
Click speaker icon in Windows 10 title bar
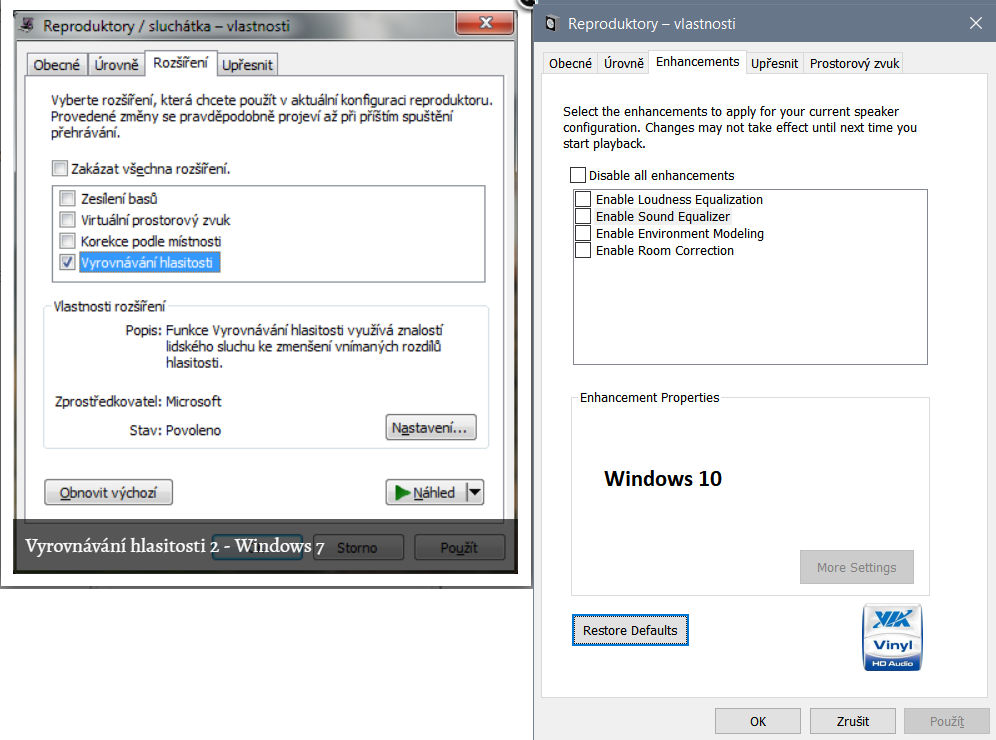coord(551,24)
